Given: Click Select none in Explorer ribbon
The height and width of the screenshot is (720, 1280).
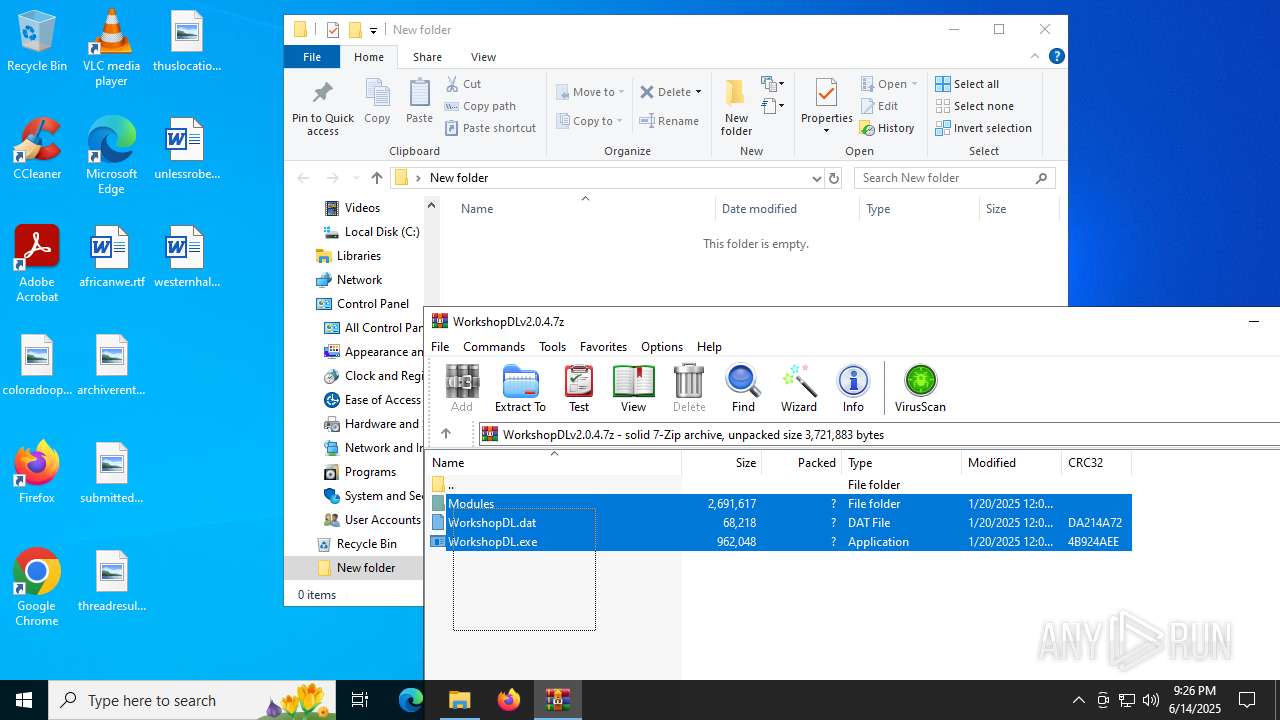Looking at the screenshot, I should pos(975,106).
